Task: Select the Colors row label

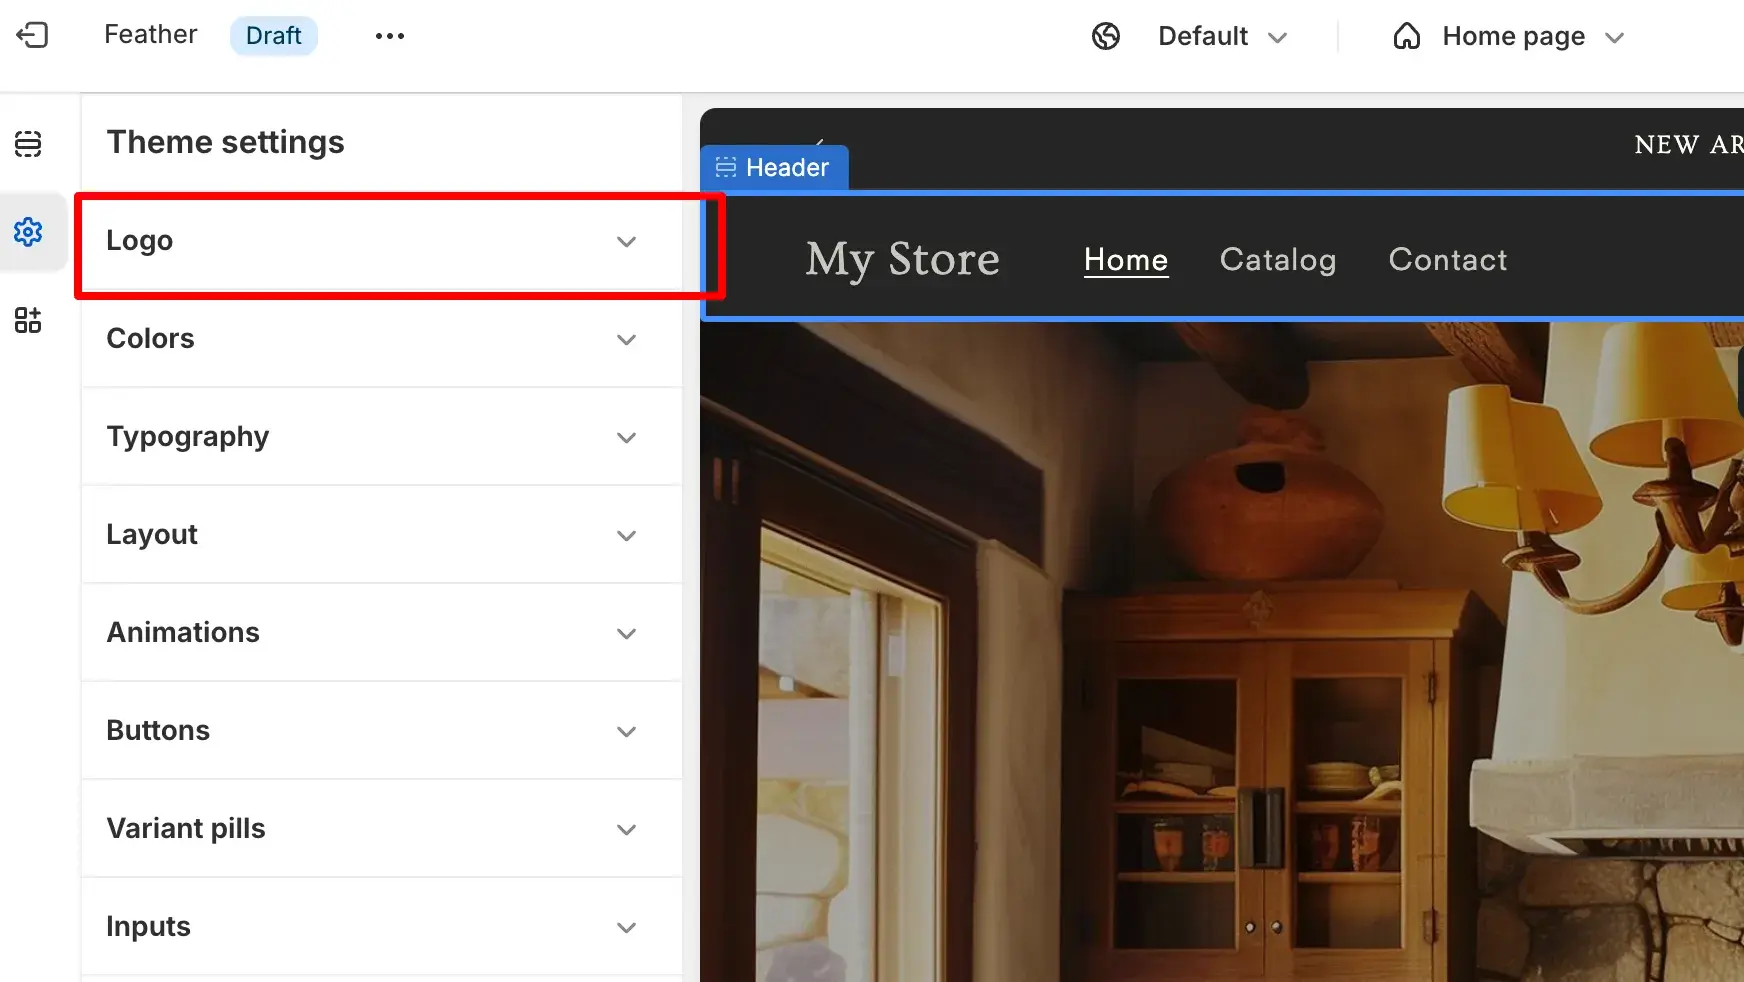Action: coord(150,339)
